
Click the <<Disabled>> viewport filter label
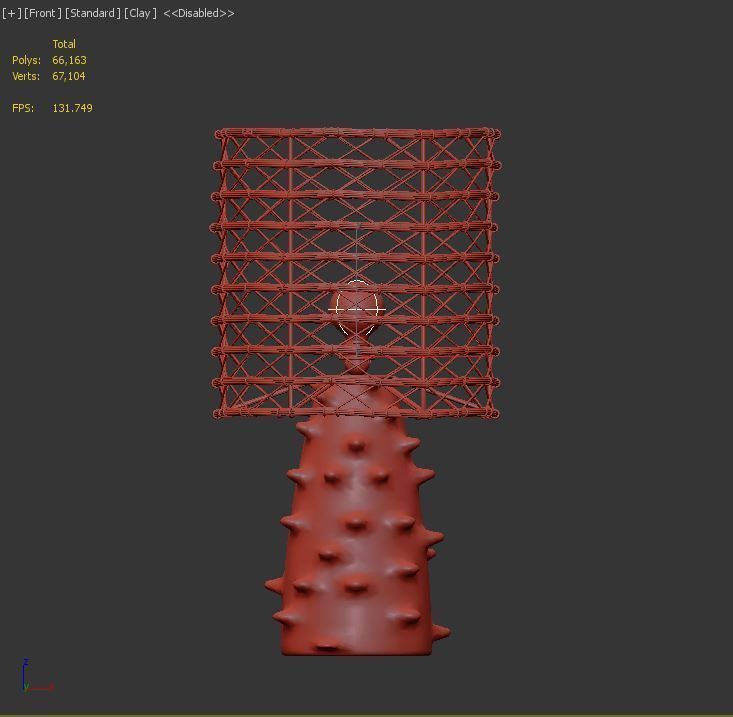(199, 13)
